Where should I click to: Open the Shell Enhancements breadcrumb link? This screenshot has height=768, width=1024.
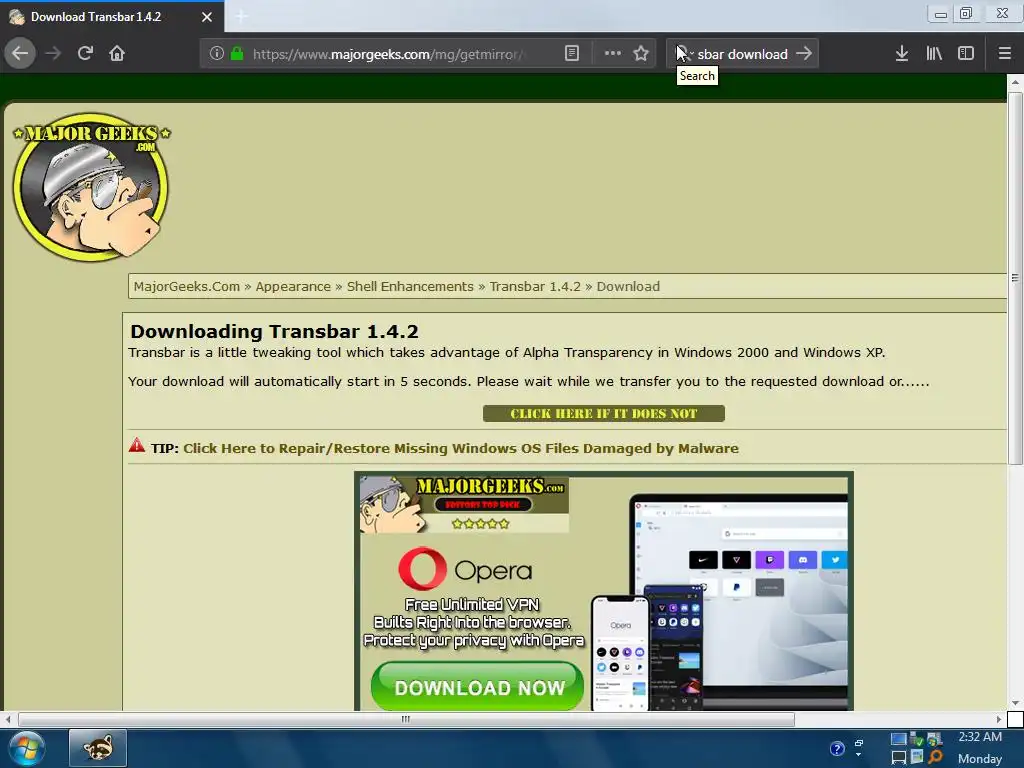(410, 287)
